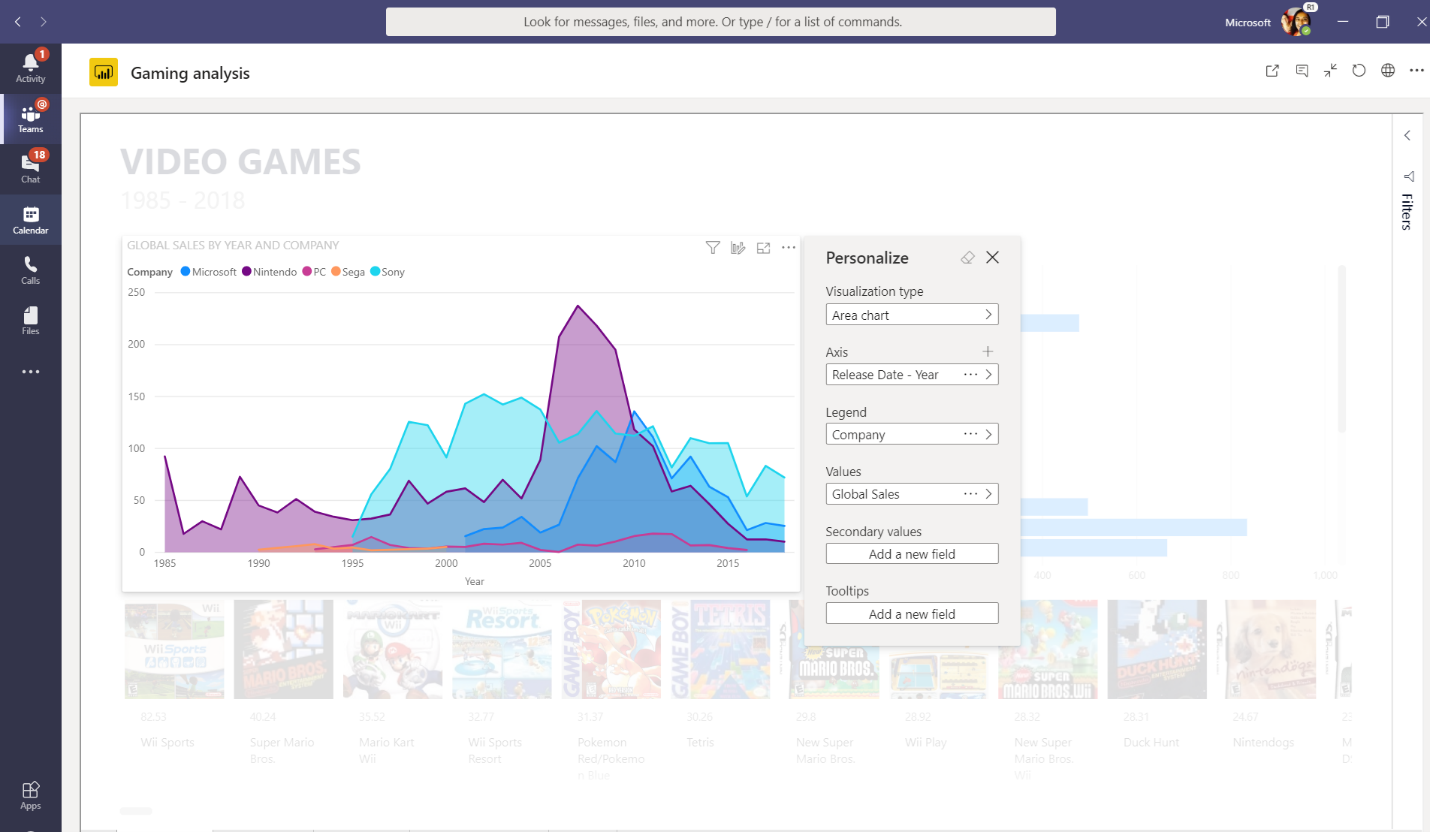
Task: Reload the Gaming analysis tab
Action: point(1359,71)
